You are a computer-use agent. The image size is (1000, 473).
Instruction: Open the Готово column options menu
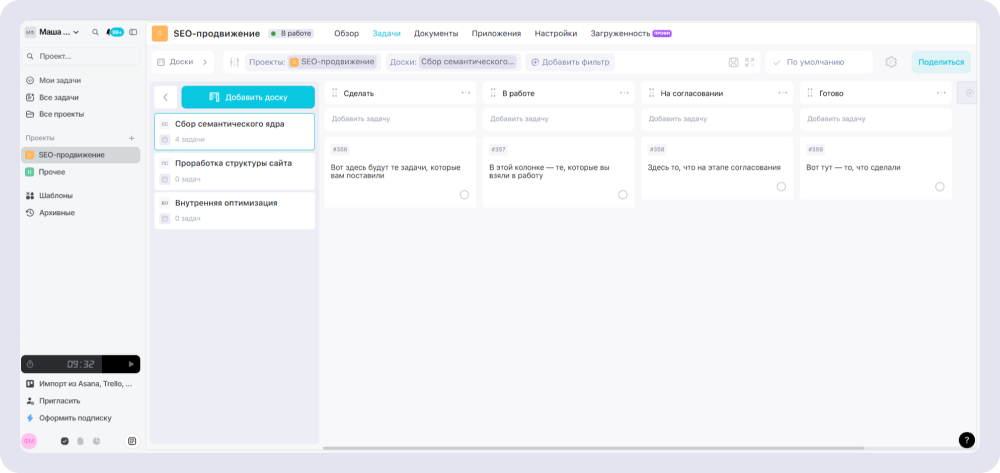tap(941, 93)
